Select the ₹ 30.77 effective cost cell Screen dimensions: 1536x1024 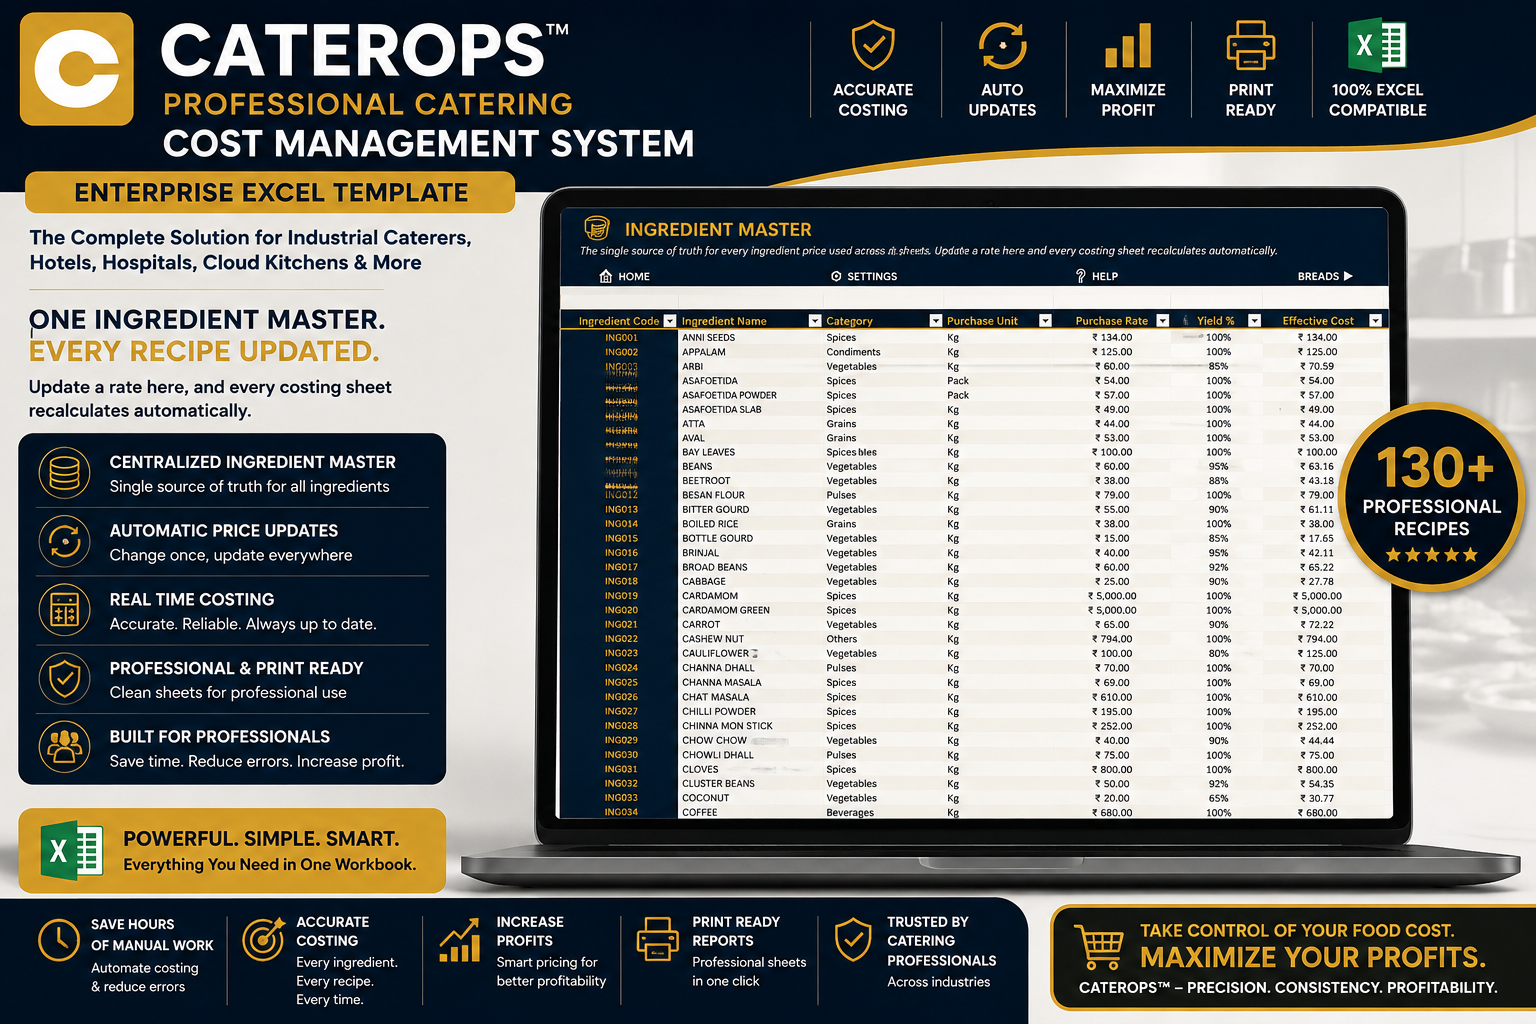[x=1317, y=798]
